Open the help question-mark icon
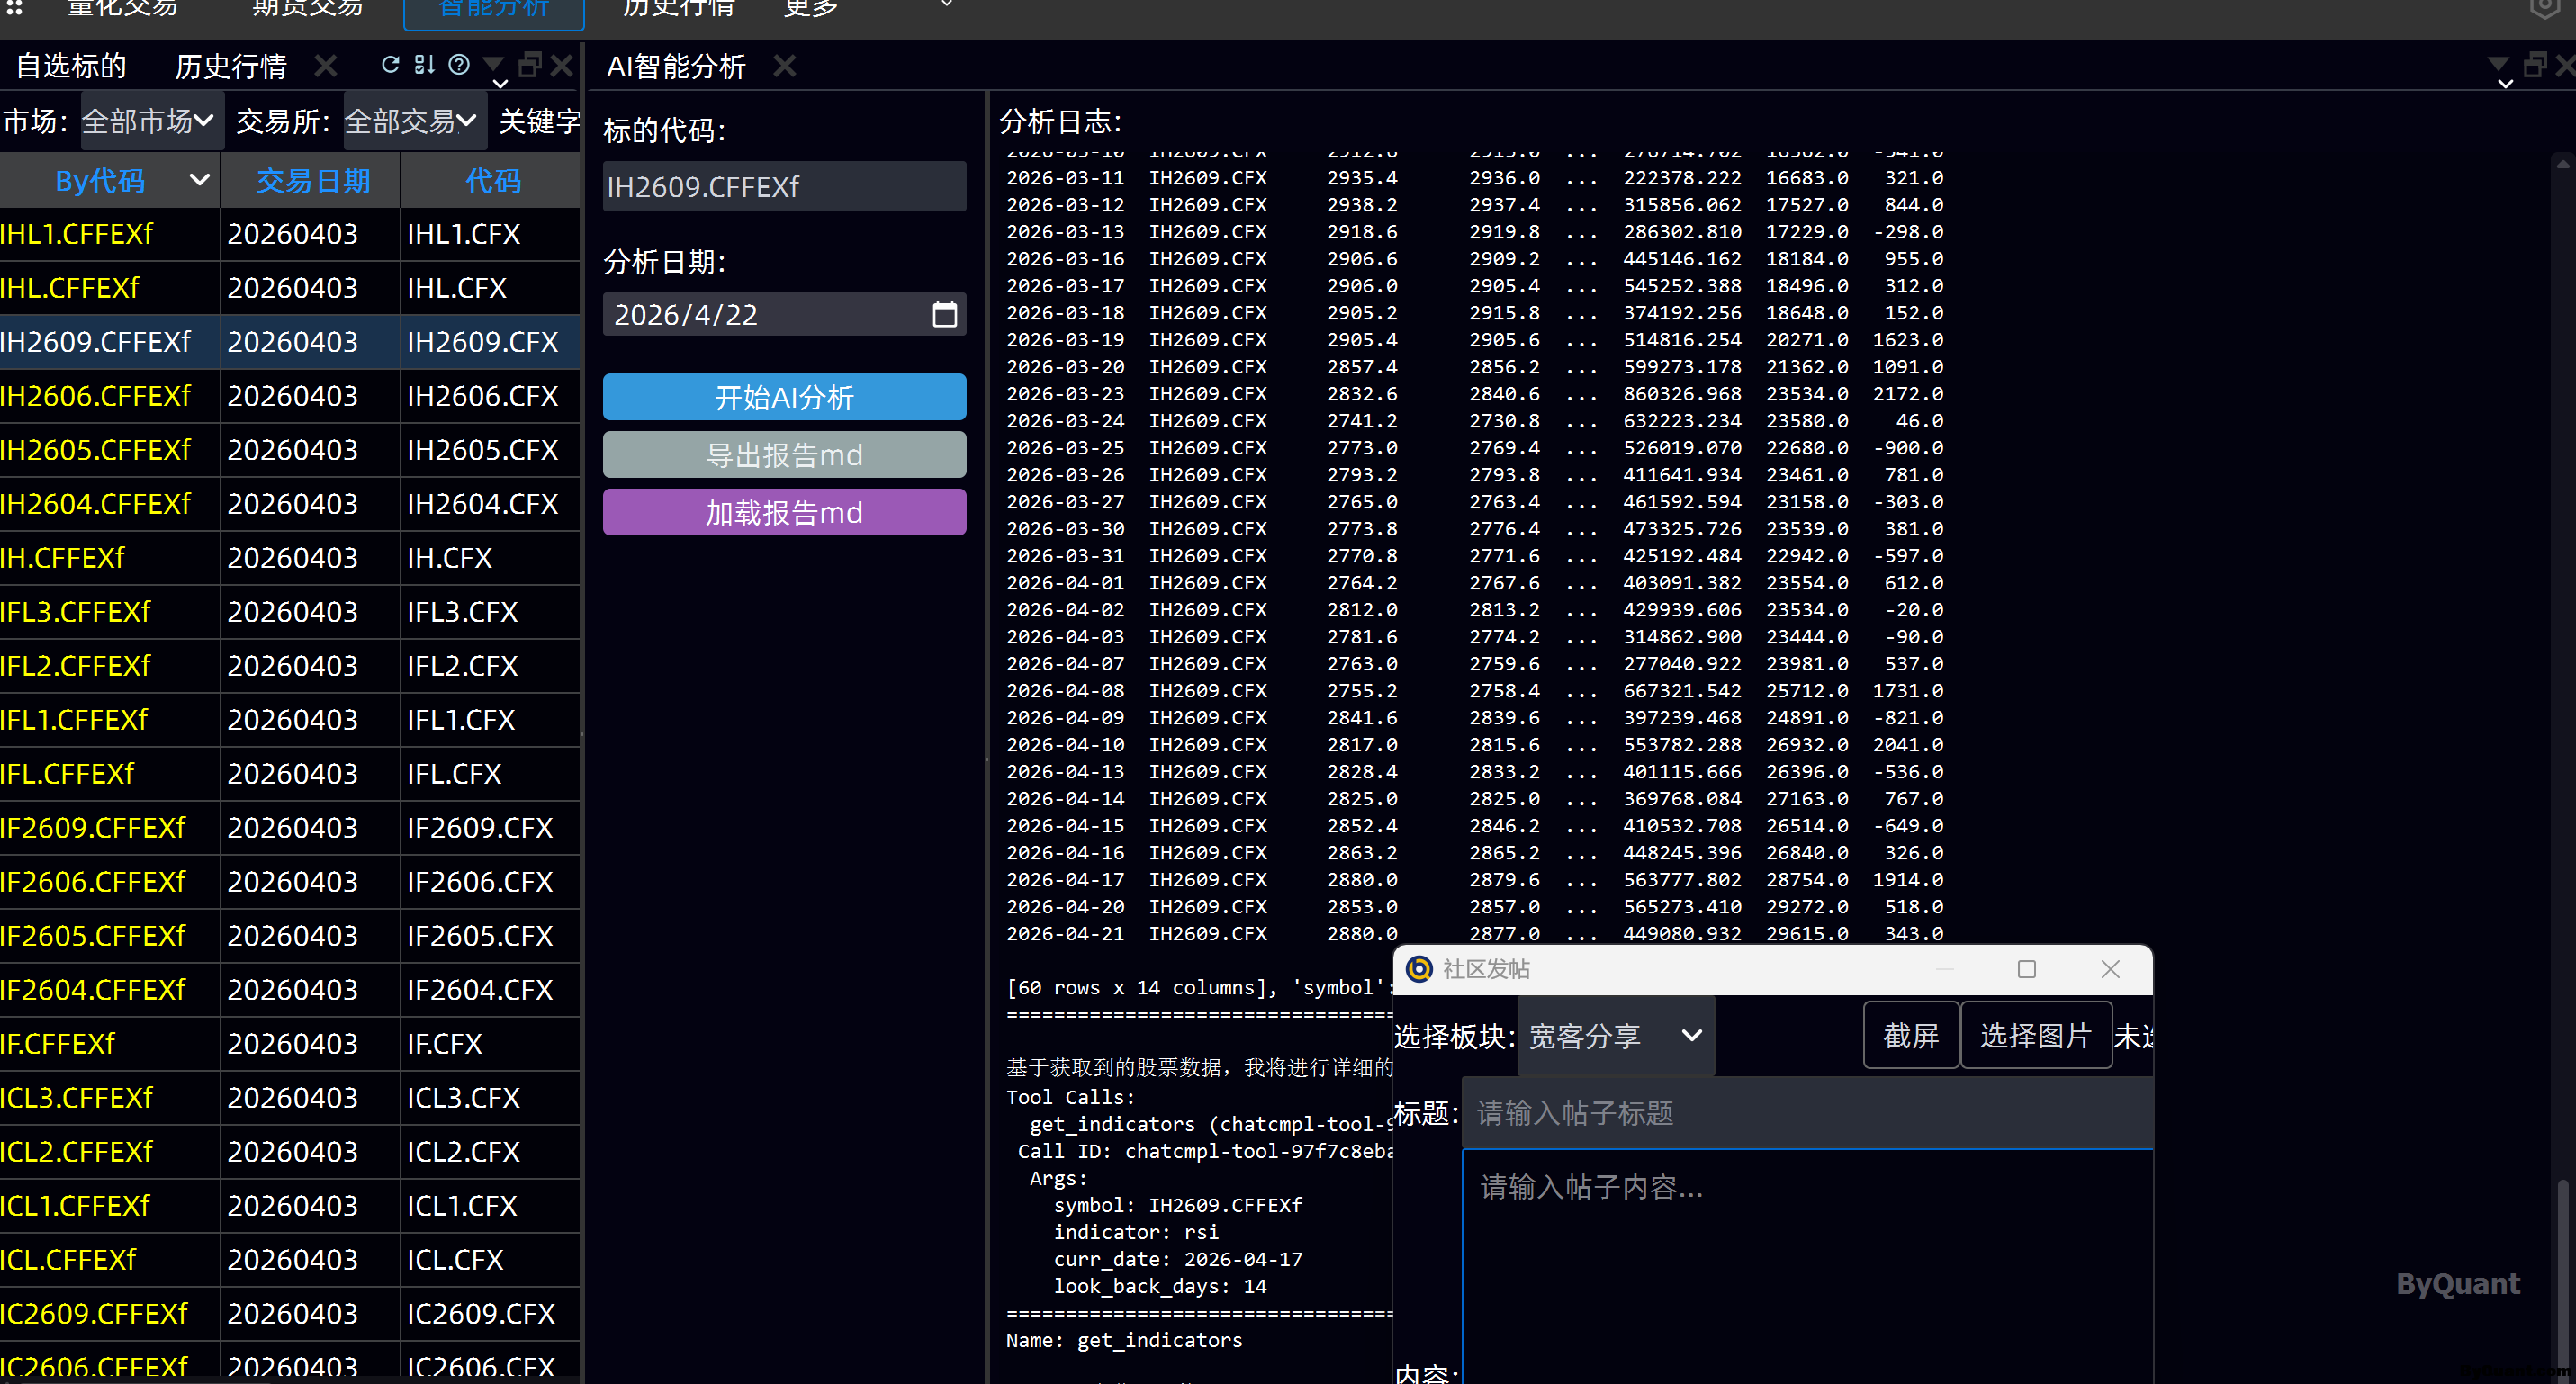This screenshot has width=2576, height=1384. click(459, 65)
